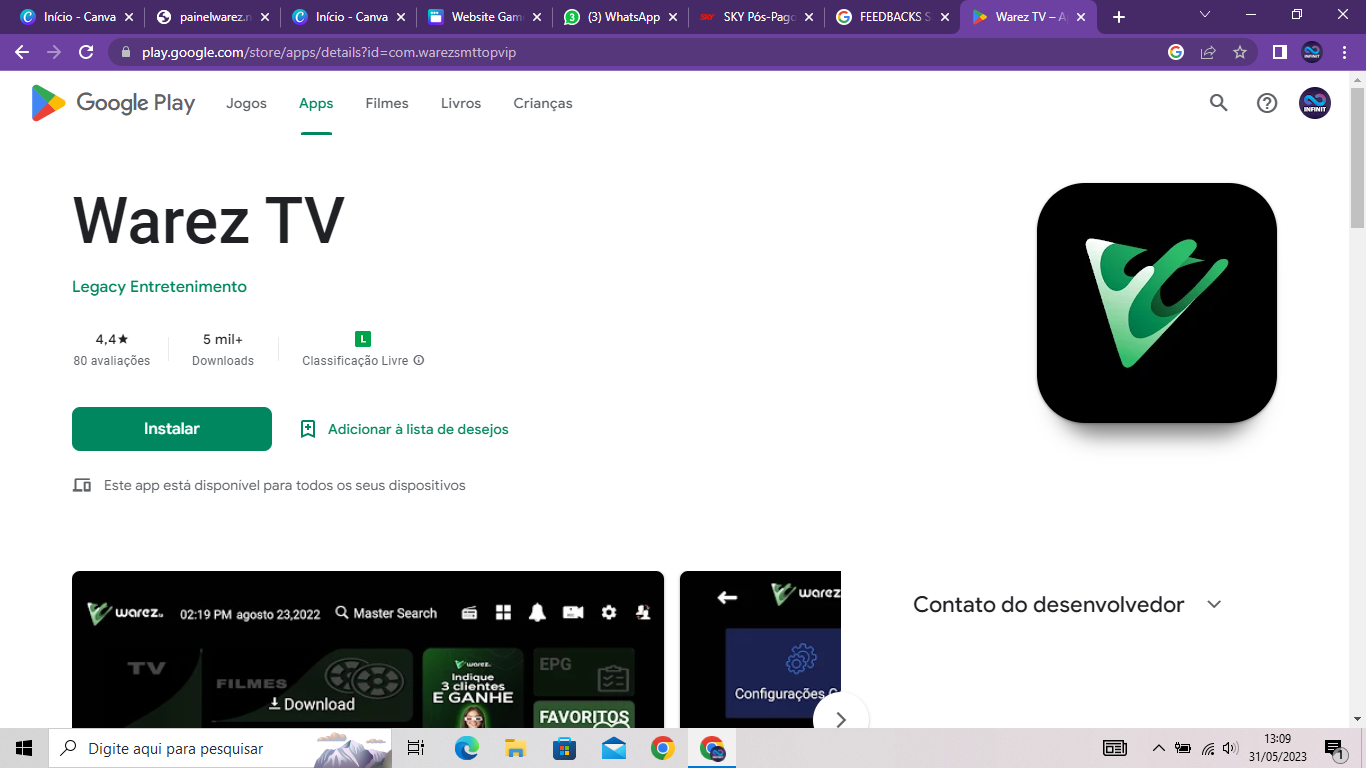
Task: Click the browser forward arrow
Action: coord(54,52)
